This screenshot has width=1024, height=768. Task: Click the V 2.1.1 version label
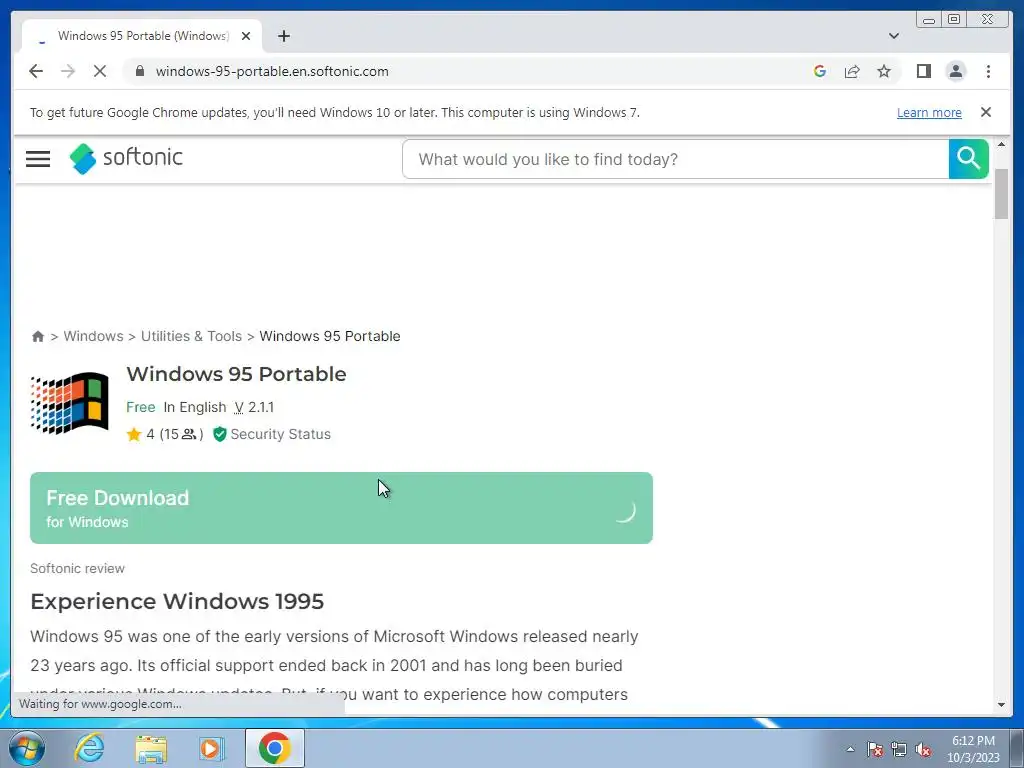click(254, 408)
